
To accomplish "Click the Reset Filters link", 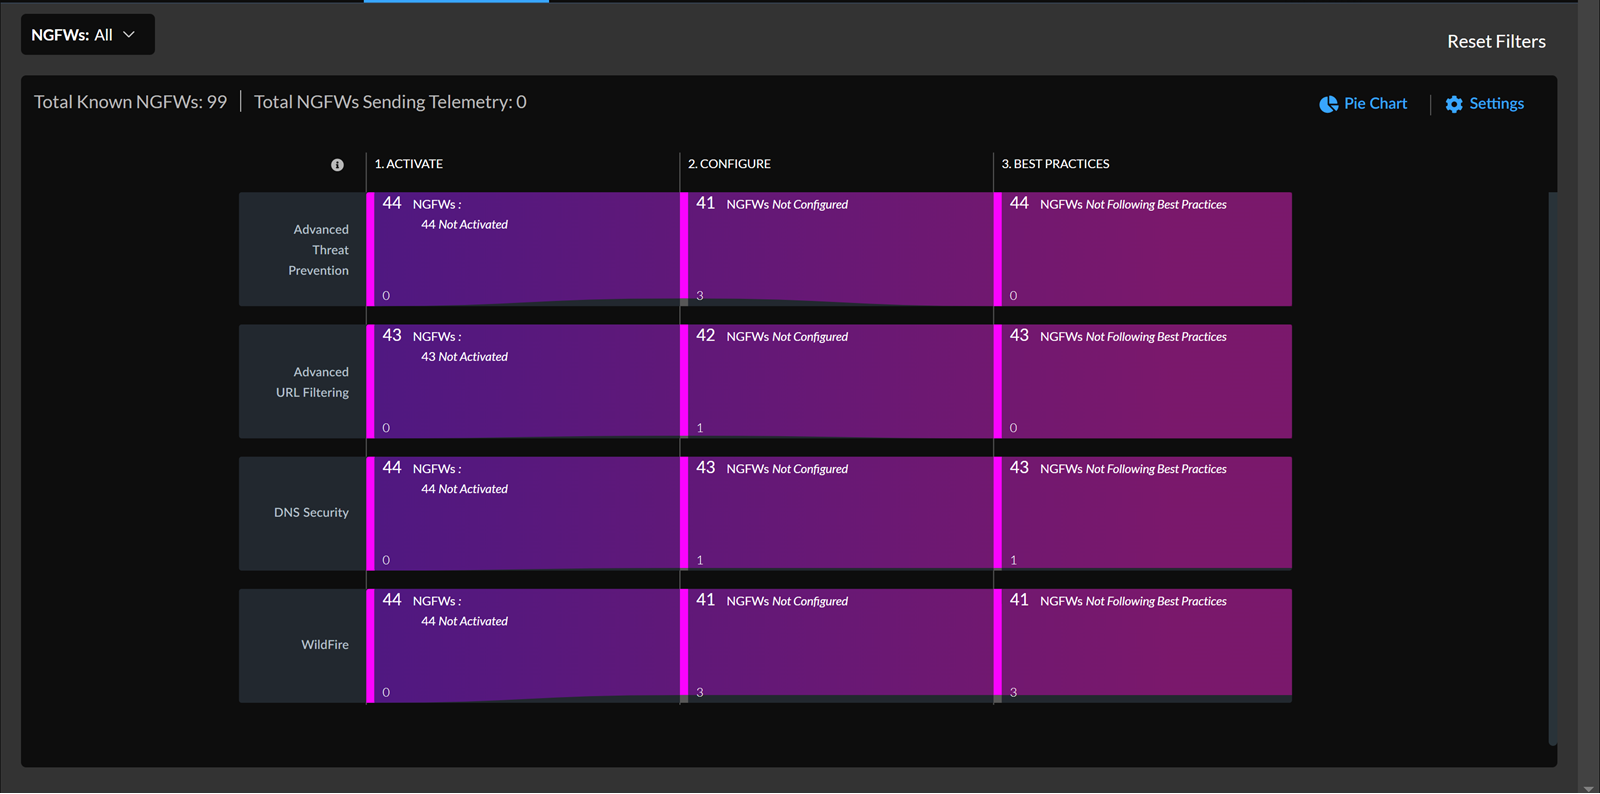I will click(x=1495, y=42).
